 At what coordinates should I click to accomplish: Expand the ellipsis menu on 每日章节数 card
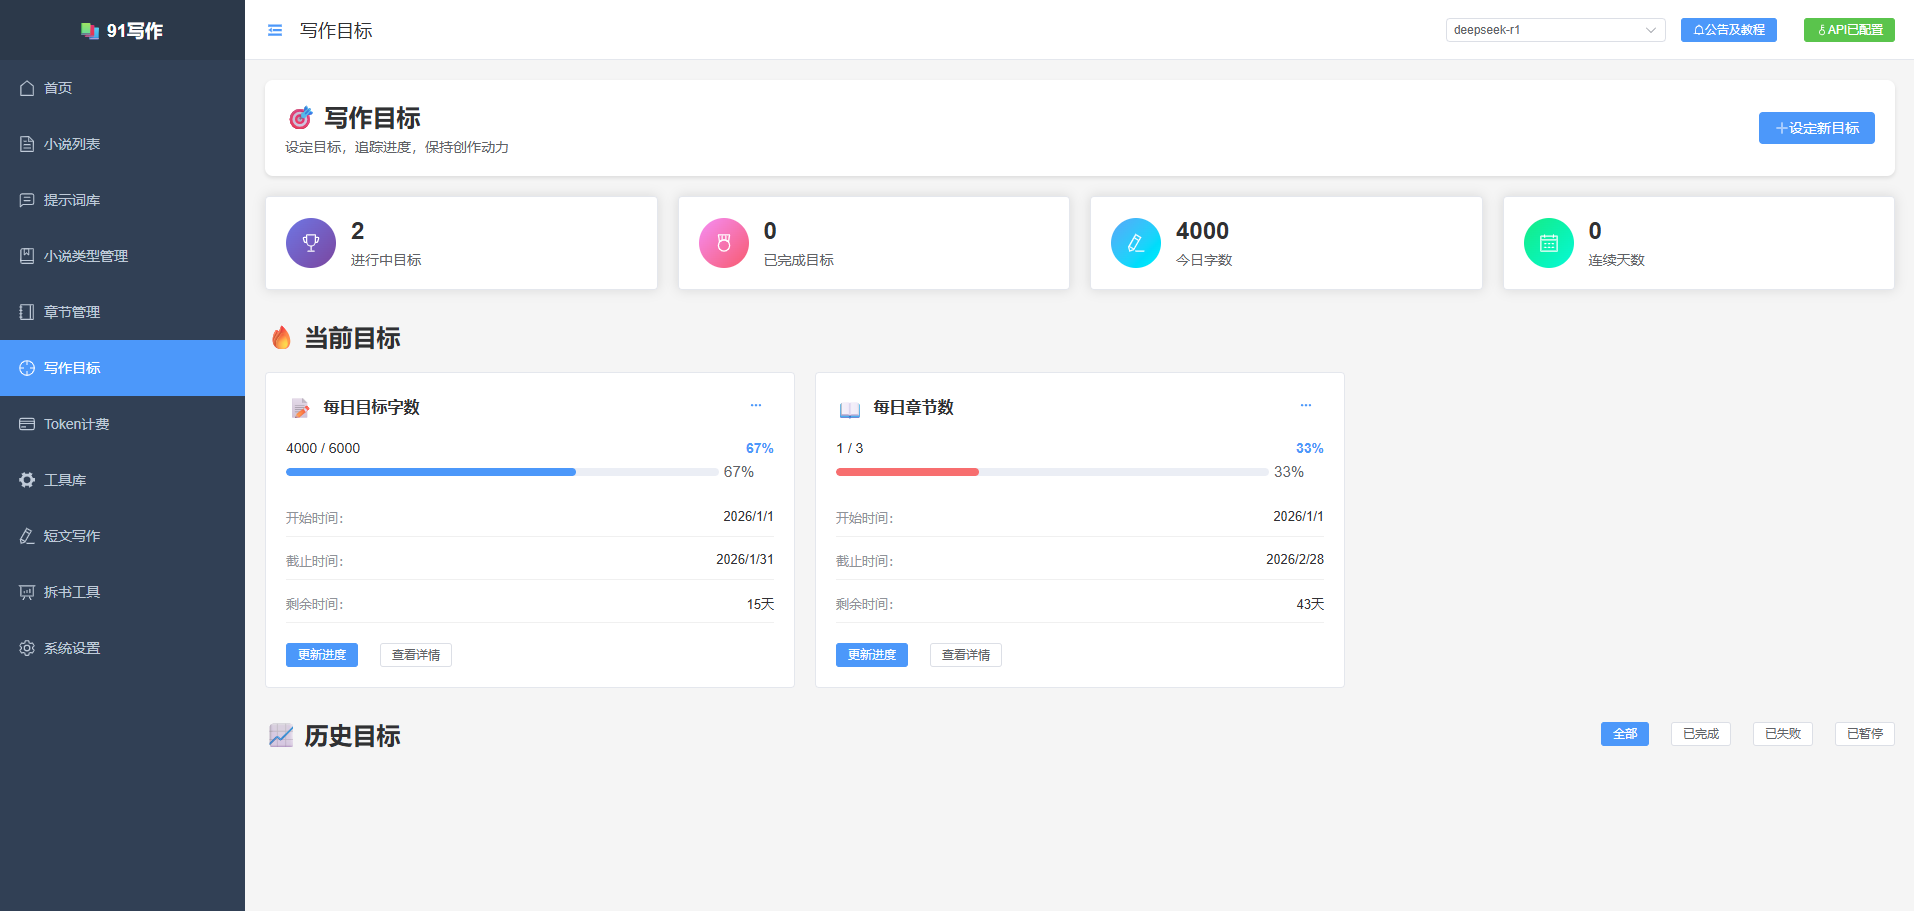(1306, 405)
